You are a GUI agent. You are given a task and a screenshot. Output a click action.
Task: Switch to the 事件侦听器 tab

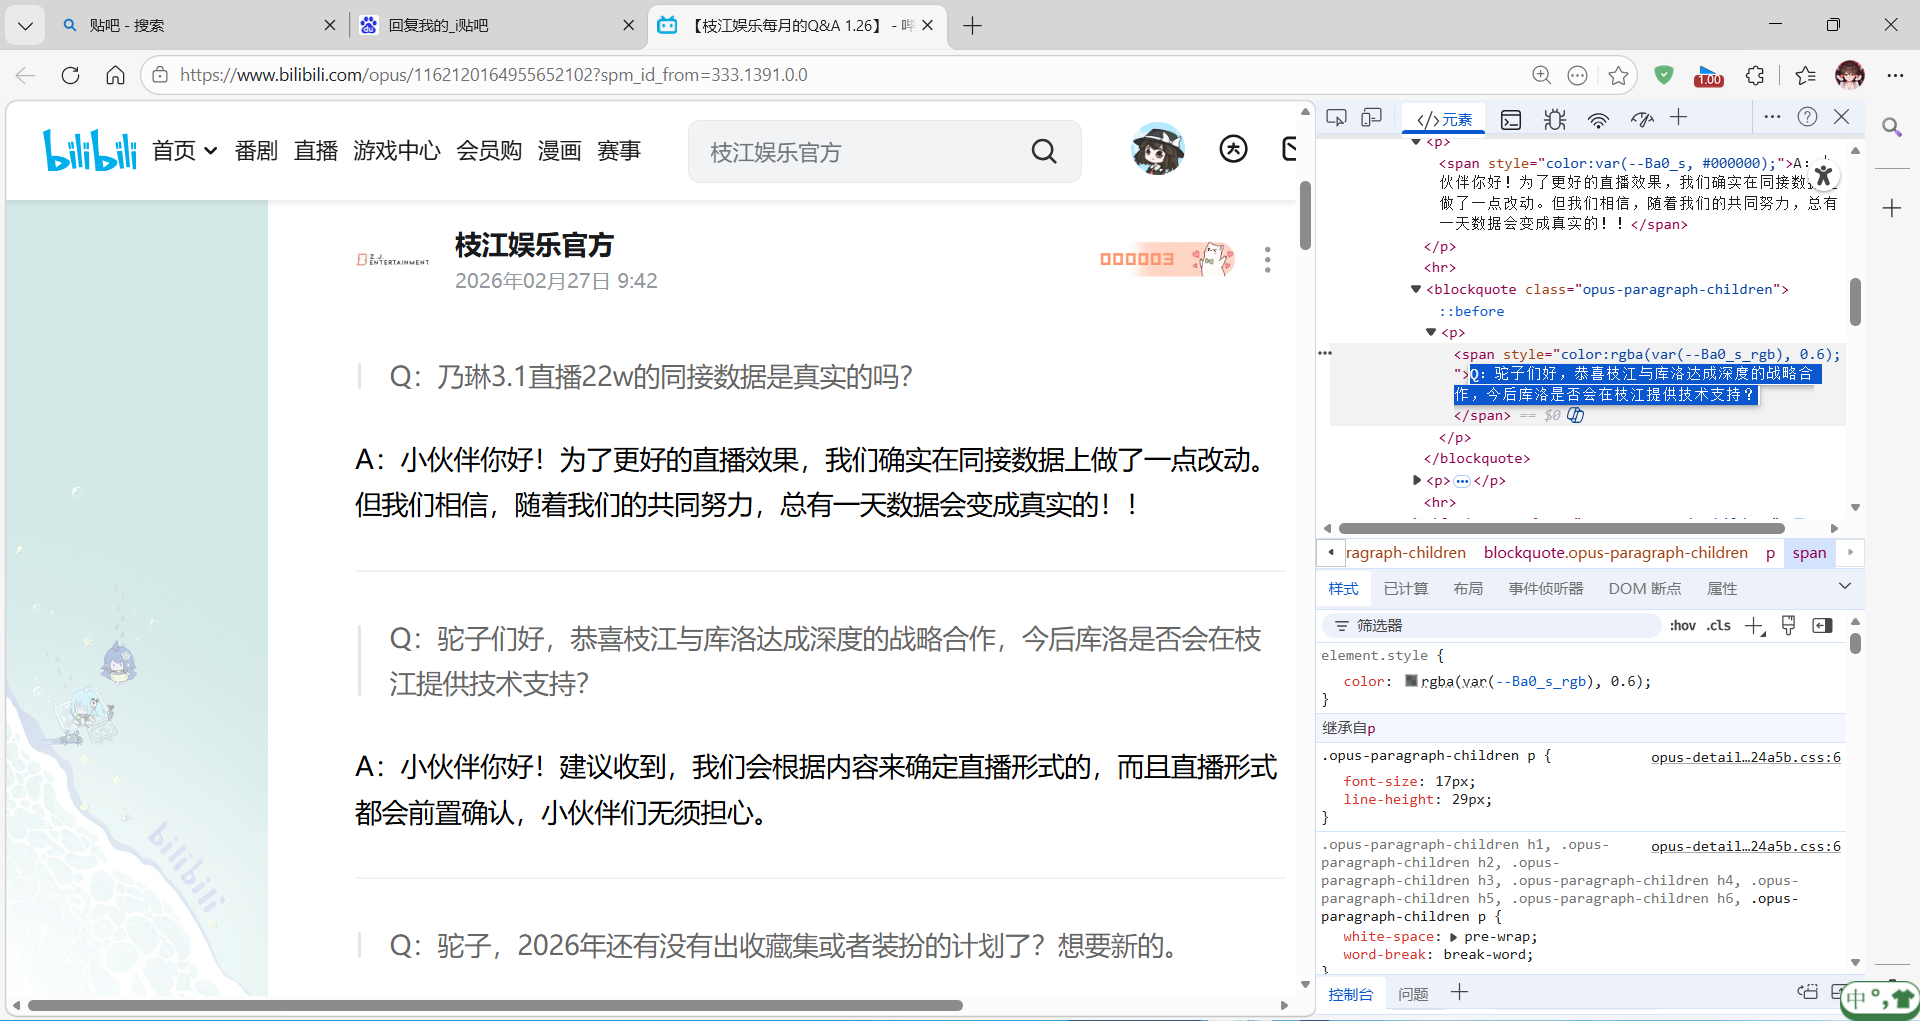pyautogui.click(x=1545, y=589)
